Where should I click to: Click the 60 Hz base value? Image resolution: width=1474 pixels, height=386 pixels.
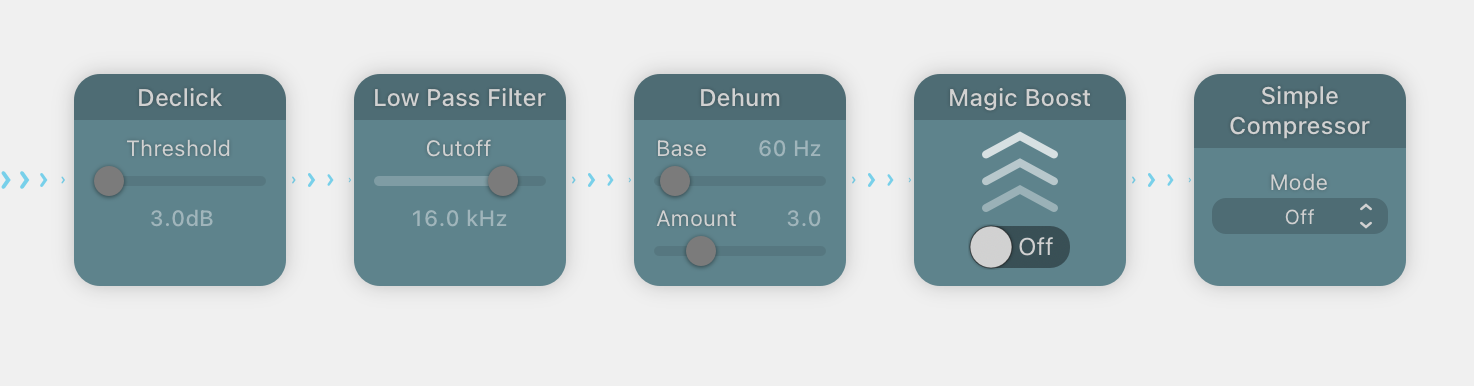pyautogui.click(x=790, y=149)
